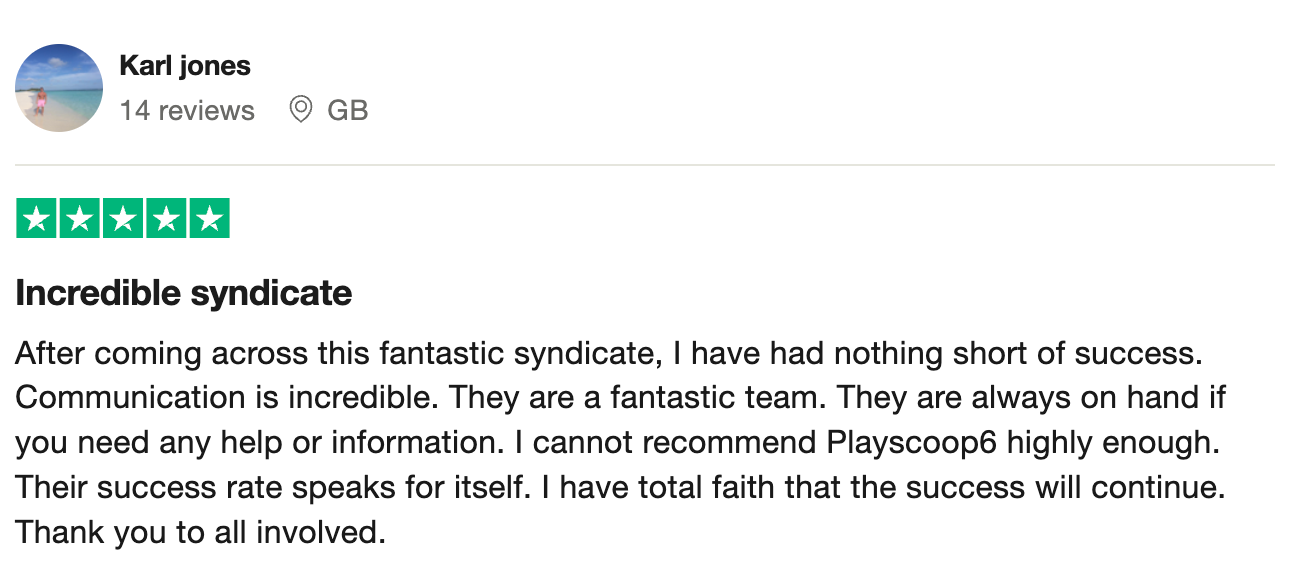Select the third green rating star

(123, 219)
